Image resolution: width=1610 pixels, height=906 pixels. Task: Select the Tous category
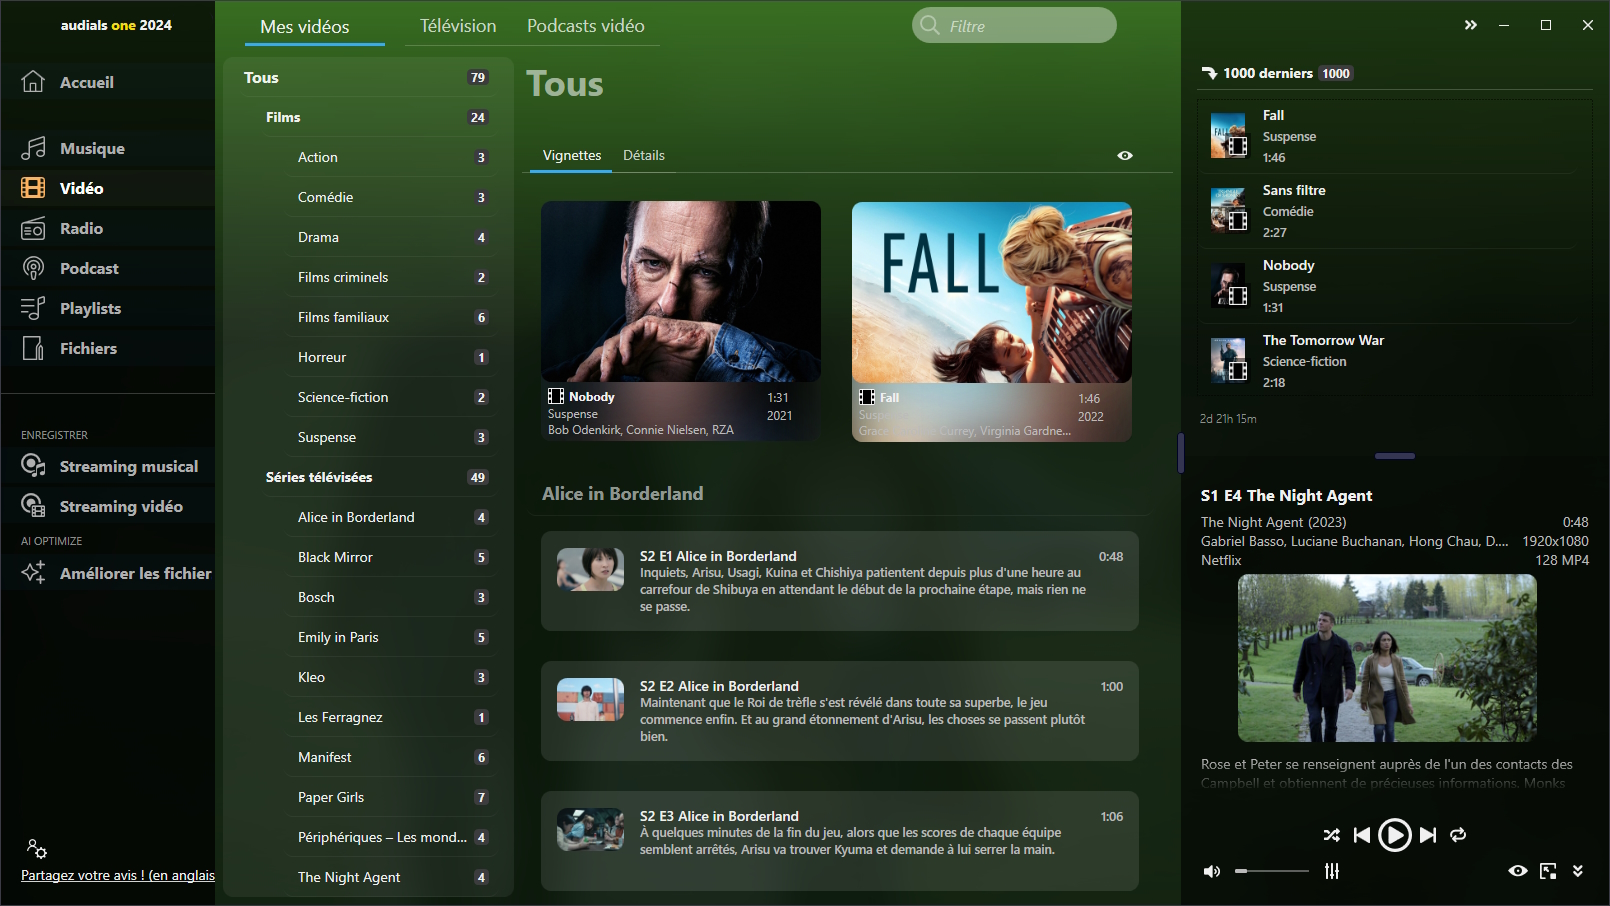366,77
